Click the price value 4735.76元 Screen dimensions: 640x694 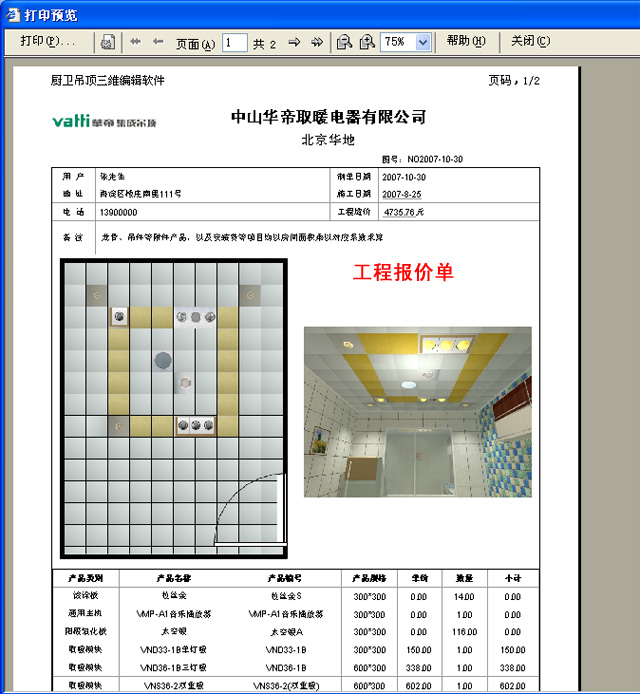click(x=404, y=212)
